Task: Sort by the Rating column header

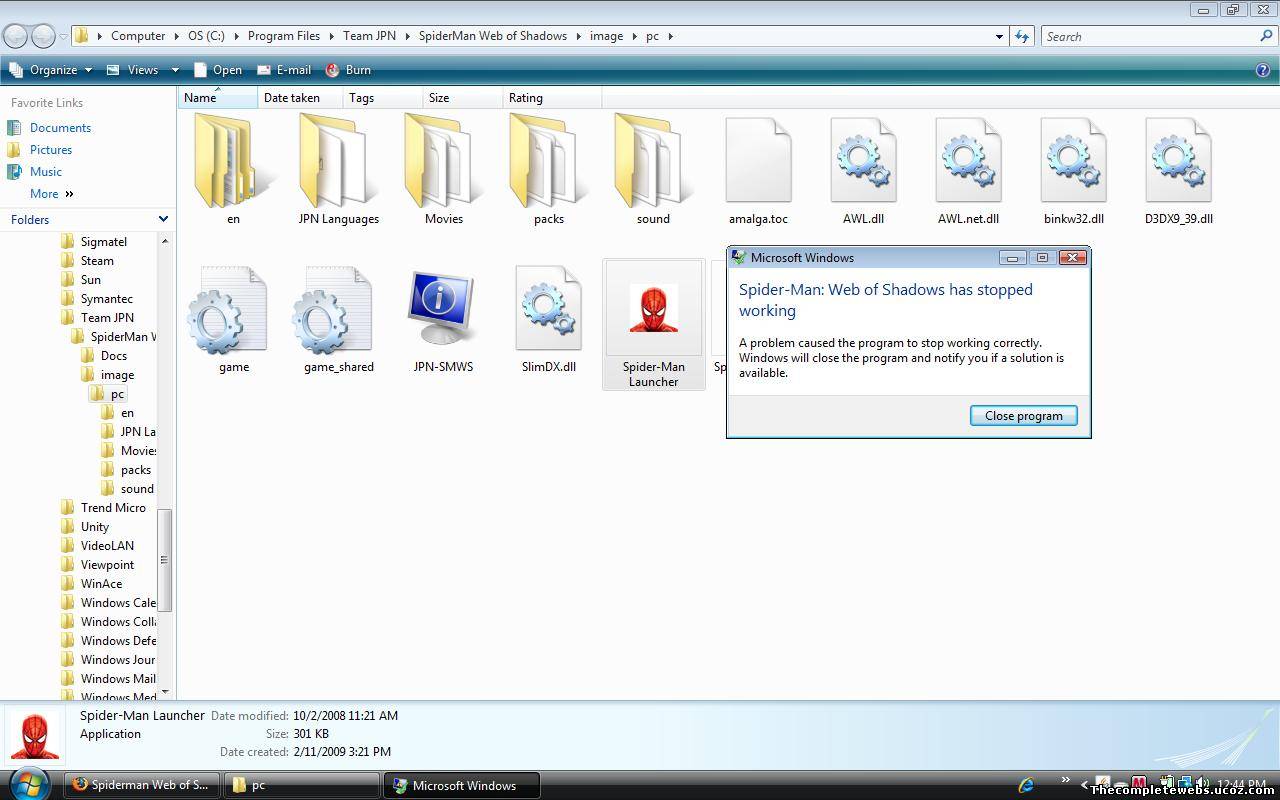Action: pyautogui.click(x=552, y=98)
